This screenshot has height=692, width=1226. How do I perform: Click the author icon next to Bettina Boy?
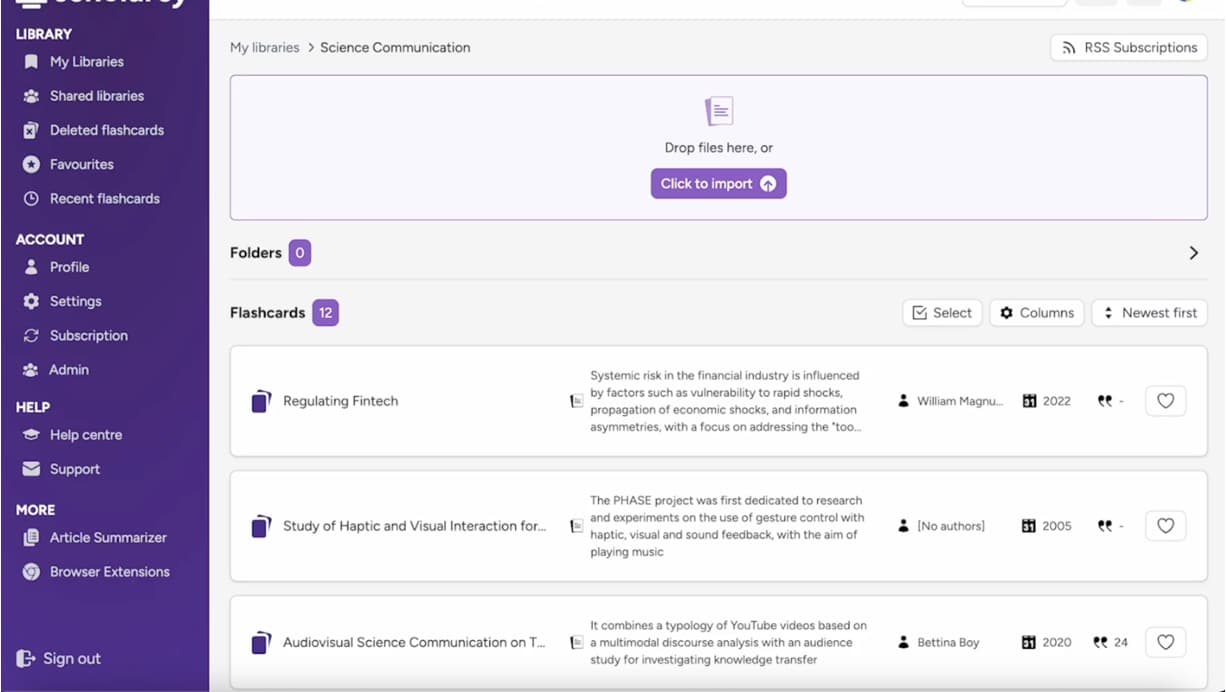[904, 642]
